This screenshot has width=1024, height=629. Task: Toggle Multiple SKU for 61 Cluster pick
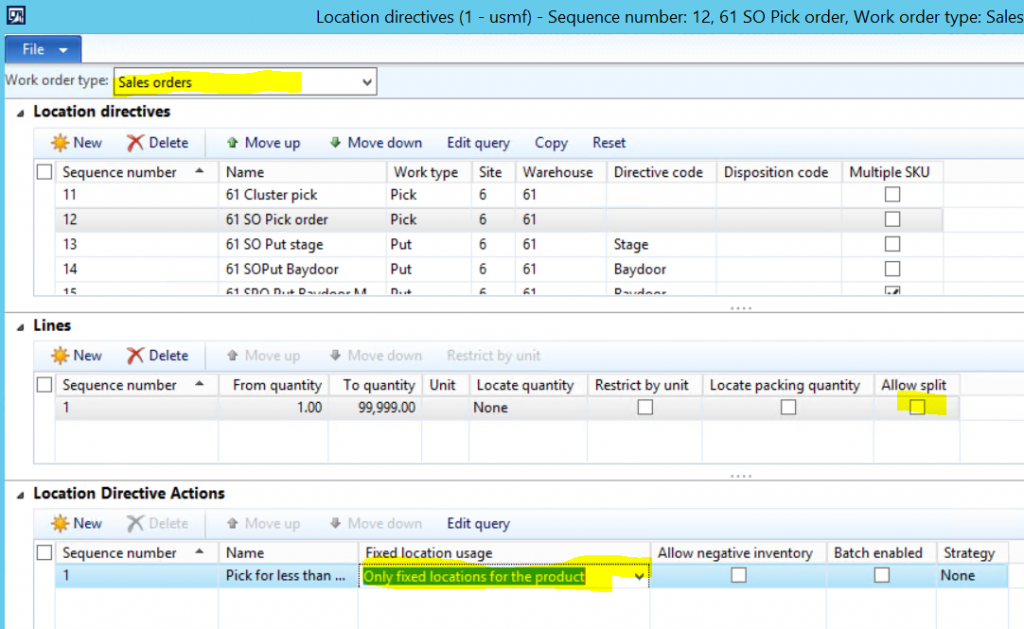click(x=892, y=195)
